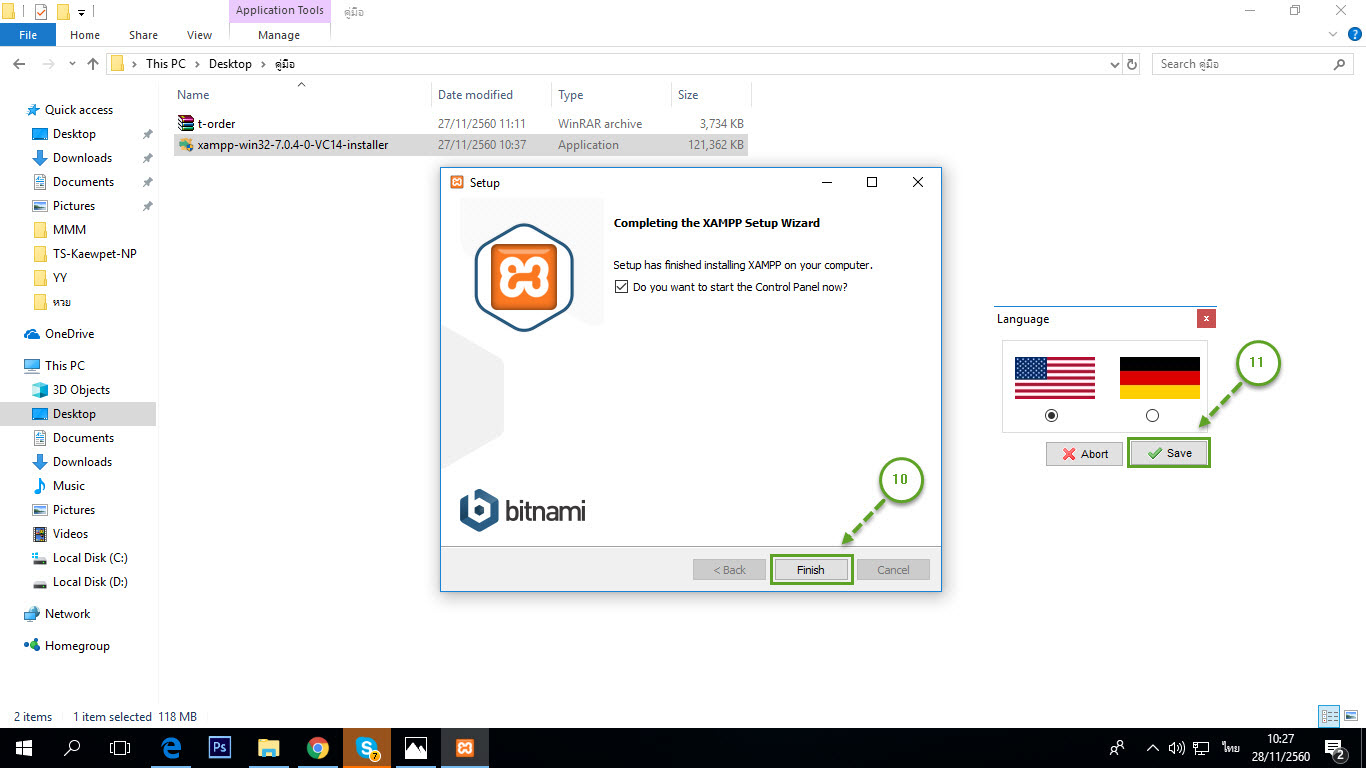Go up one folder level arrow
Screen dimensions: 1366x768
[93, 64]
